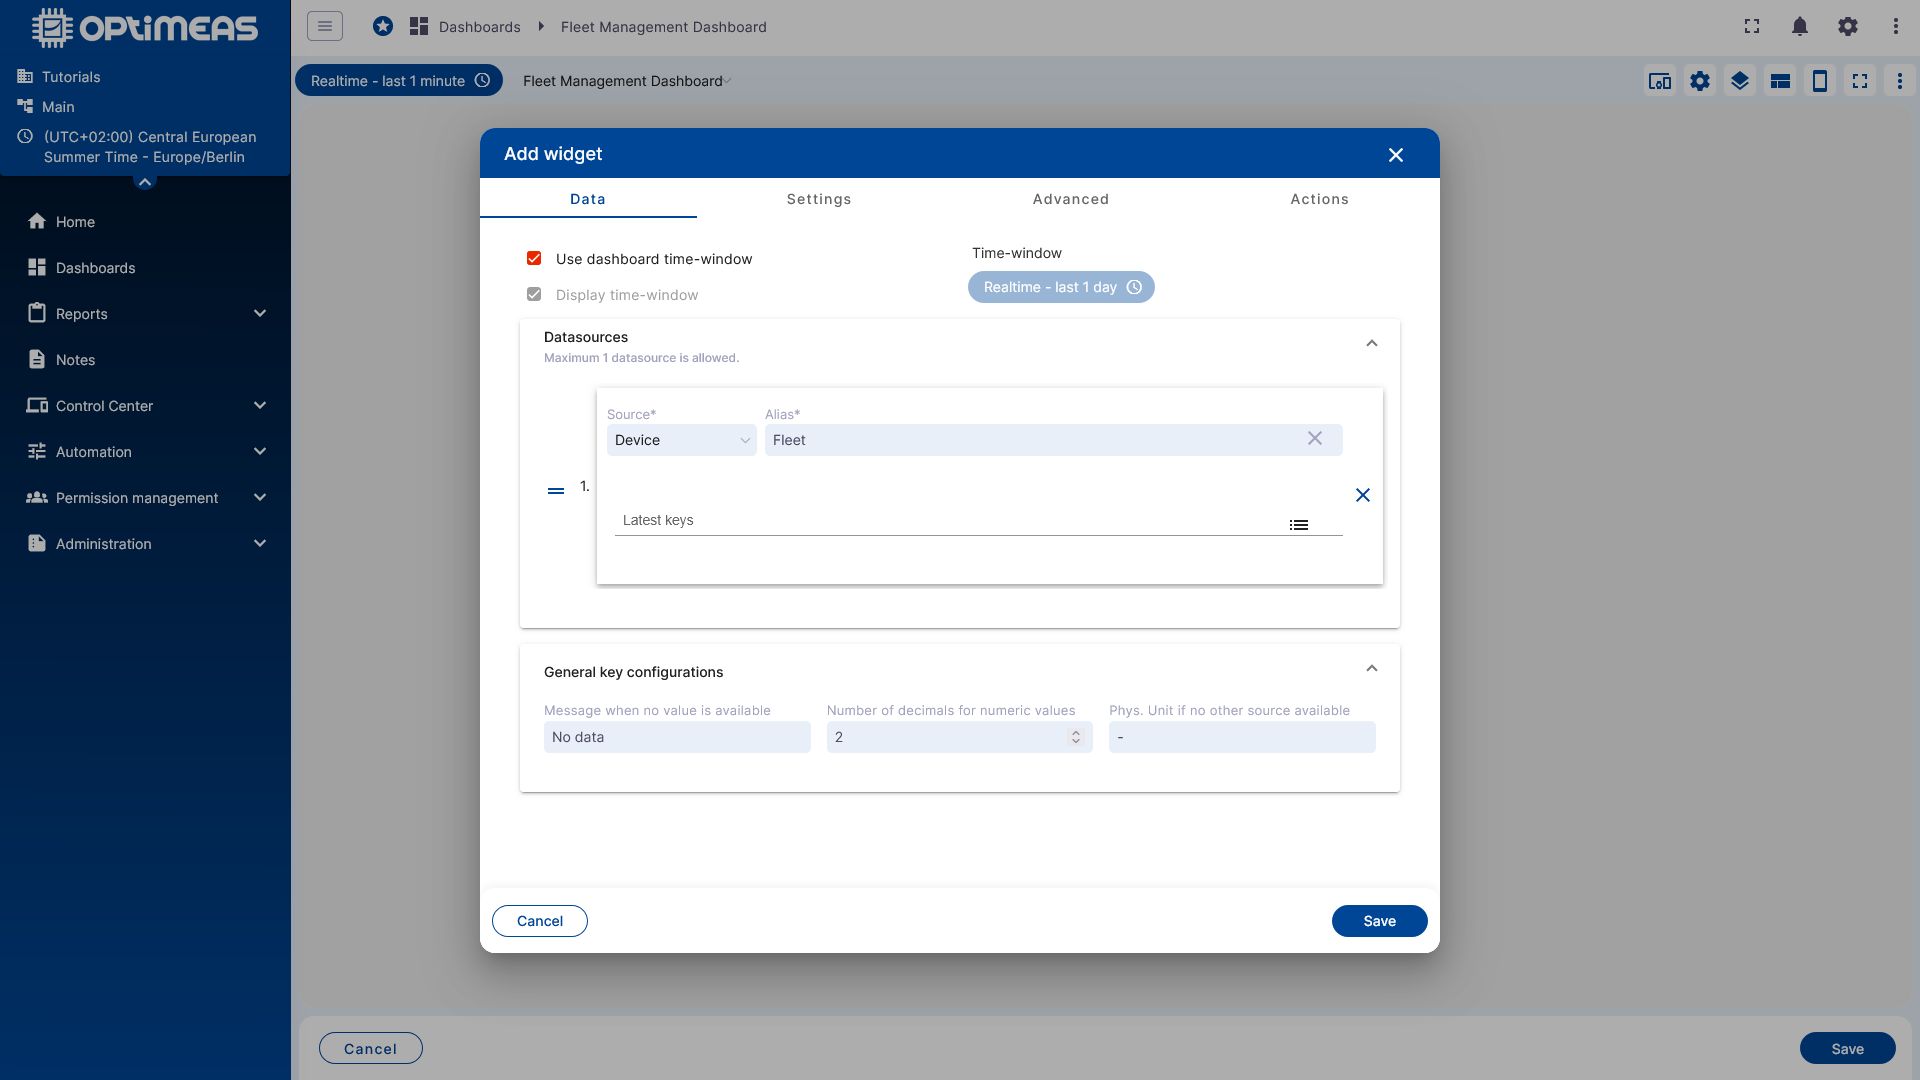Click Cancel in the Add widget dialog
The image size is (1920, 1080).
(540, 921)
